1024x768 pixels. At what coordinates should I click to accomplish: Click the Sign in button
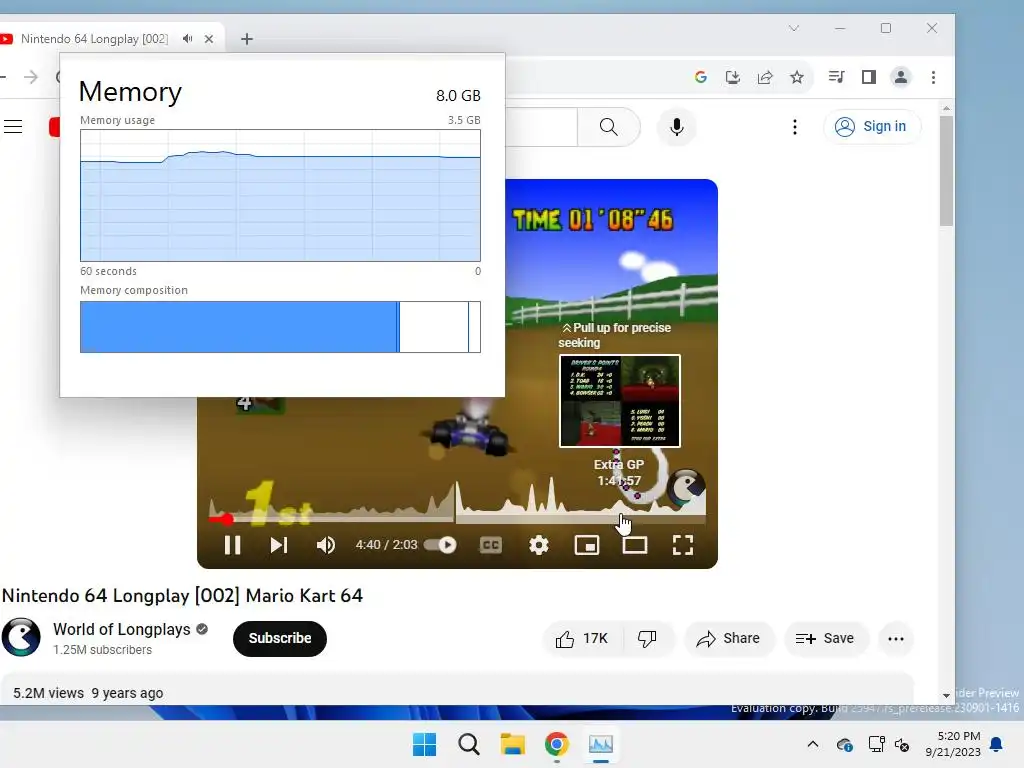872,126
